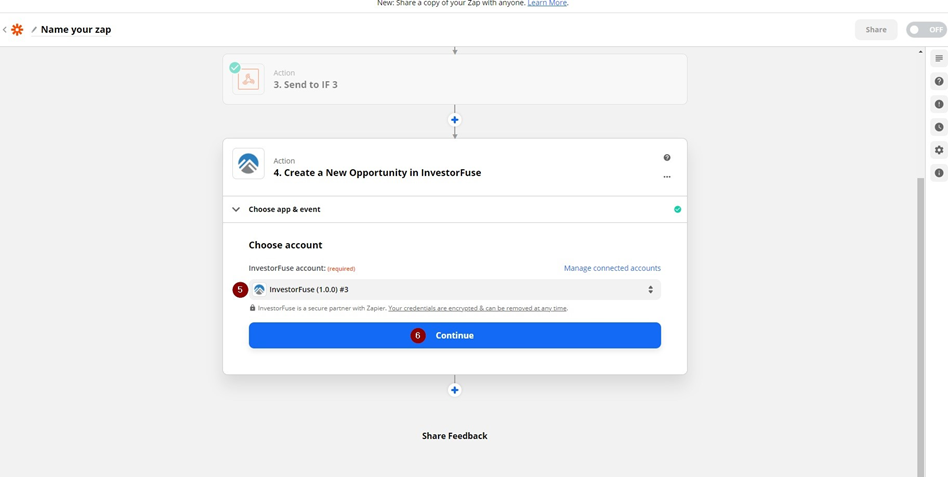Click the pencil icon beside the zap name
The height and width of the screenshot is (477, 948).
point(34,30)
